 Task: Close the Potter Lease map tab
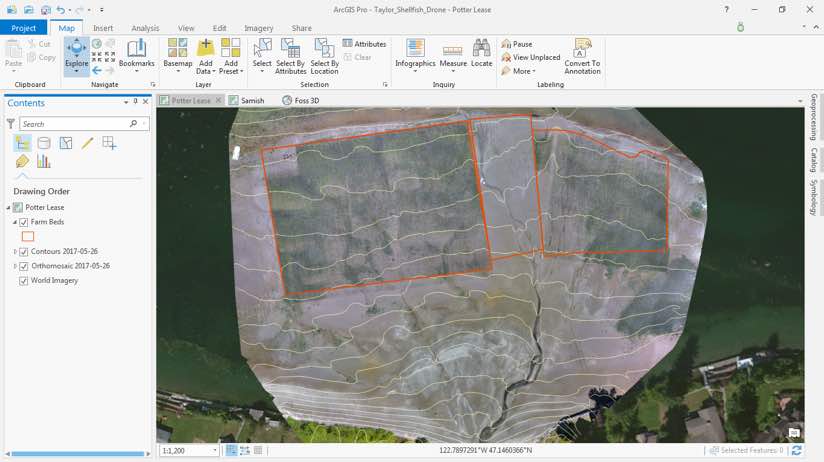point(219,100)
